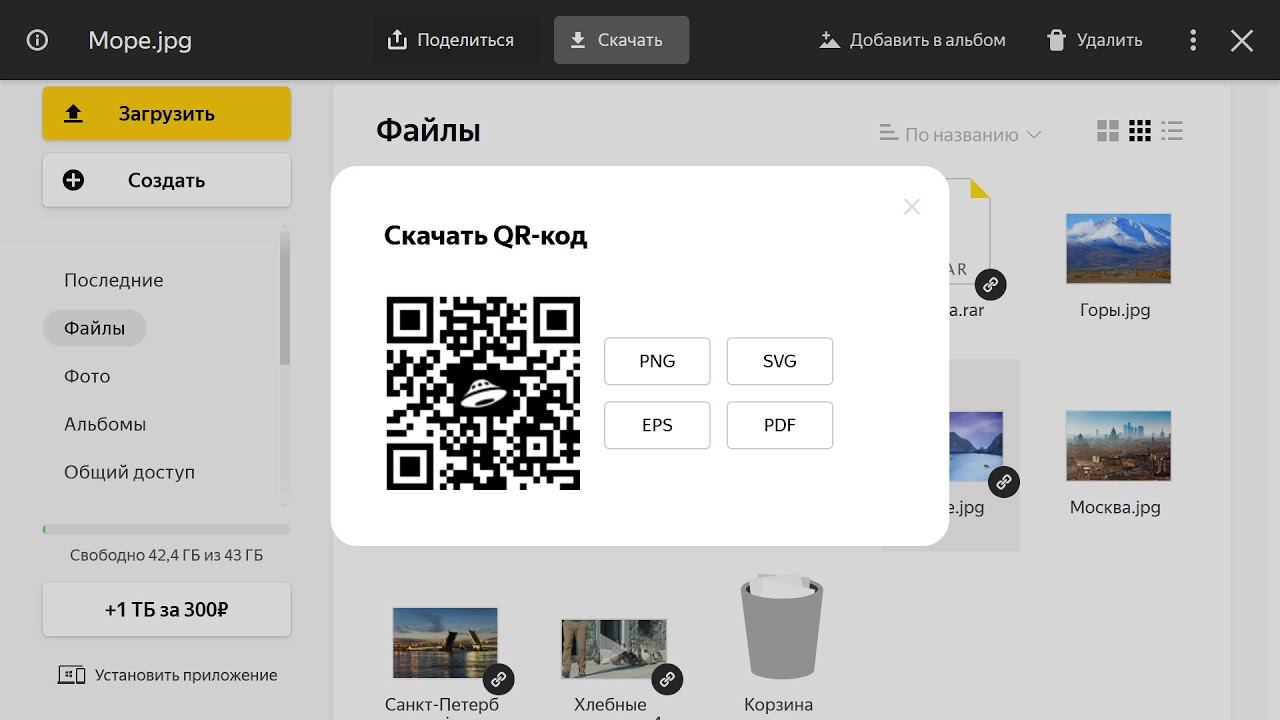
Task: Close the Скачать QR-код dialog
Action: tap(911, 207)
